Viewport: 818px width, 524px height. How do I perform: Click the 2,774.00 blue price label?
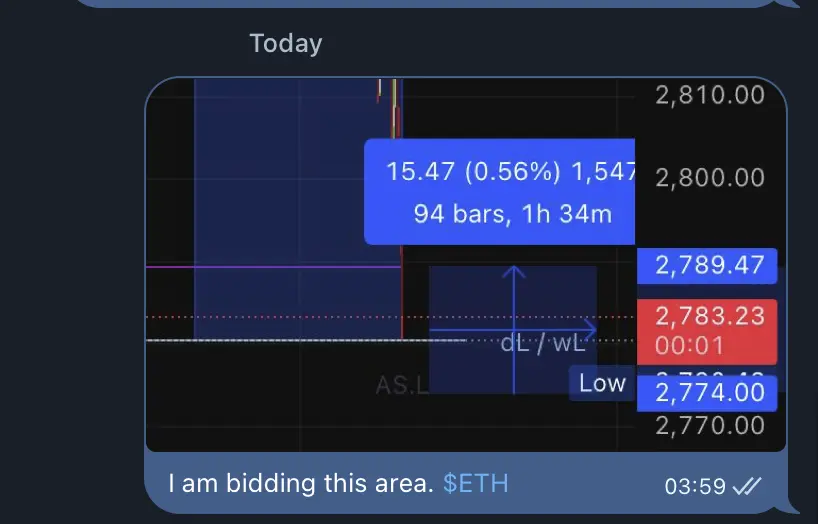tap(707, 393)
